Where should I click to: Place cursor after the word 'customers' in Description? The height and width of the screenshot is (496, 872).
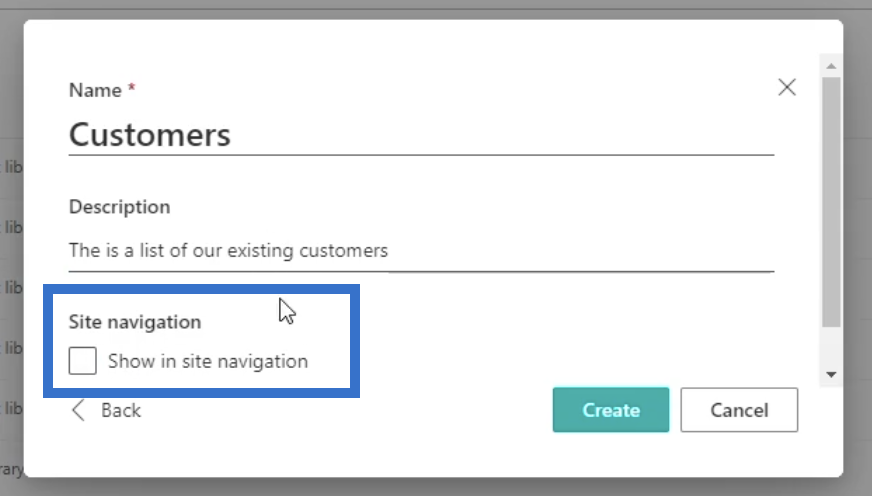tap(389, 251)
